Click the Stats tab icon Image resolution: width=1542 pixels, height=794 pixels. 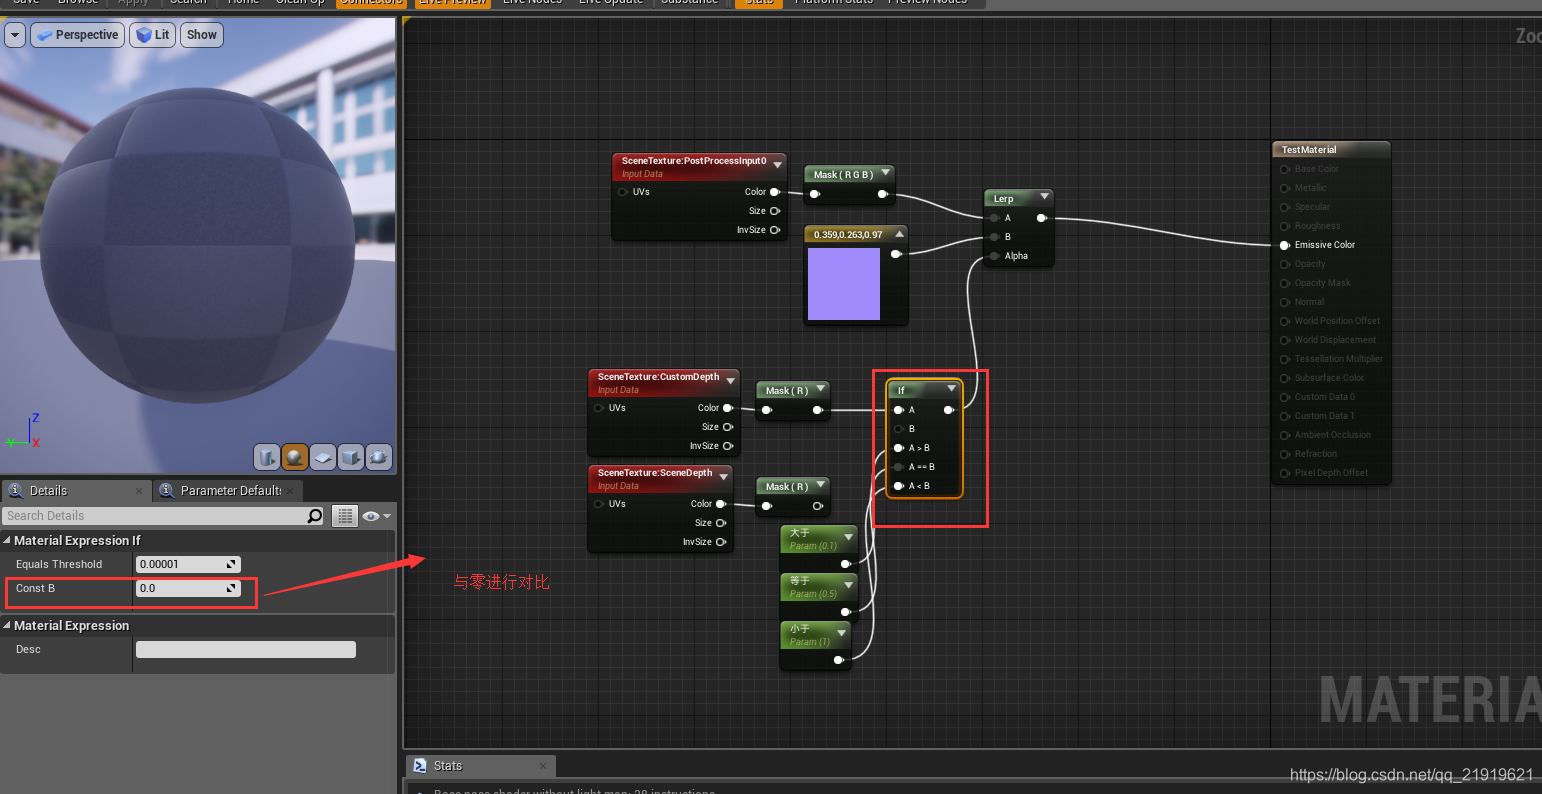pos(420,765)
